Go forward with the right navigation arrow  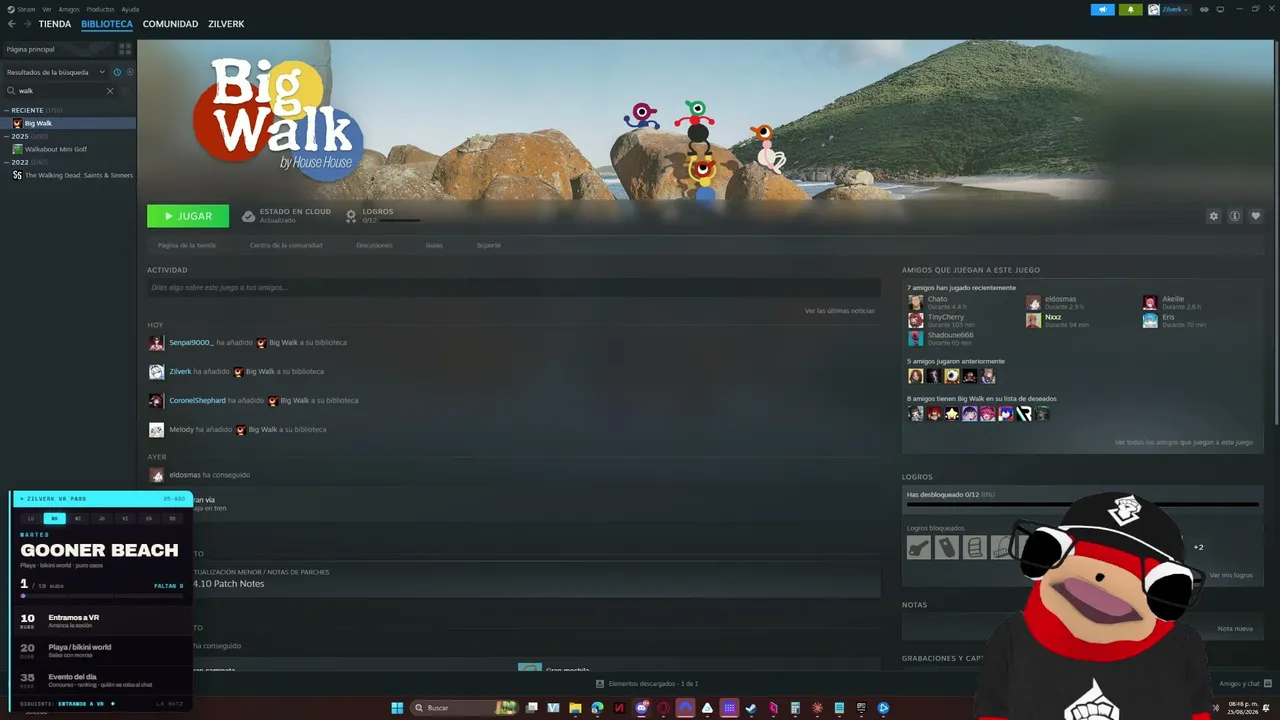pos(27,24)
